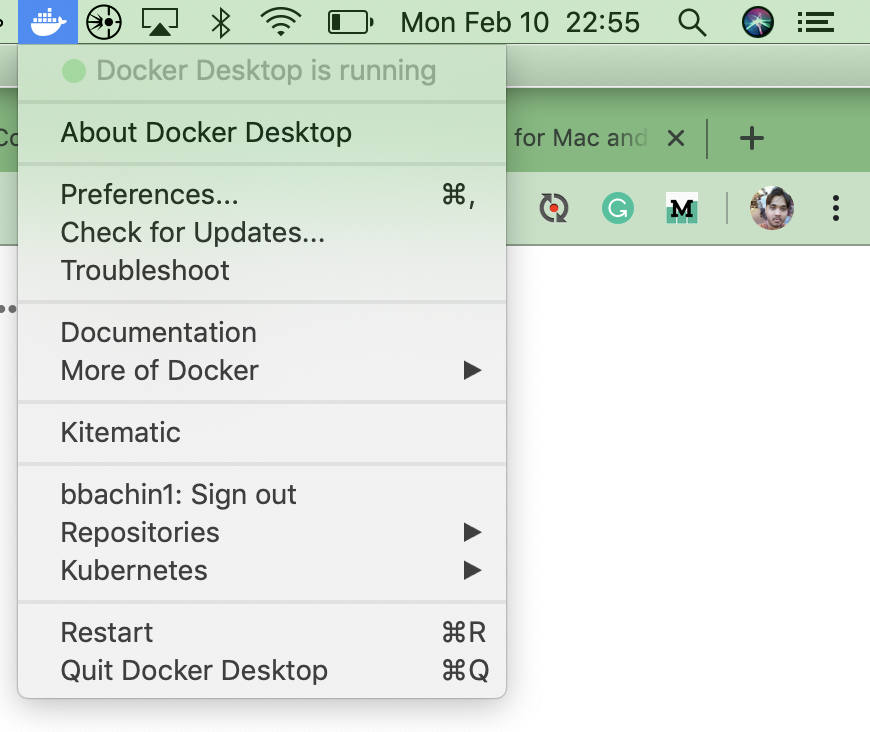Open Docker Preferences...
This screenshot has width=870, height=732.
tap(262, 195)
